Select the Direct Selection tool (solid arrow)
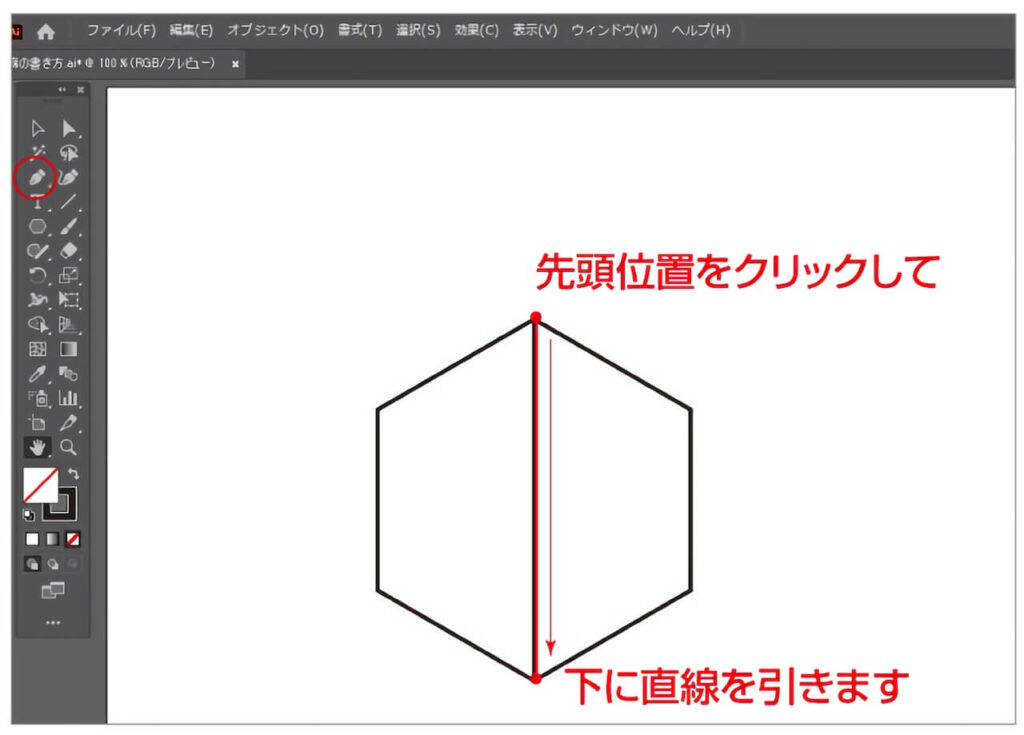Screen dimensions: 1024x735 coord(69,129)
